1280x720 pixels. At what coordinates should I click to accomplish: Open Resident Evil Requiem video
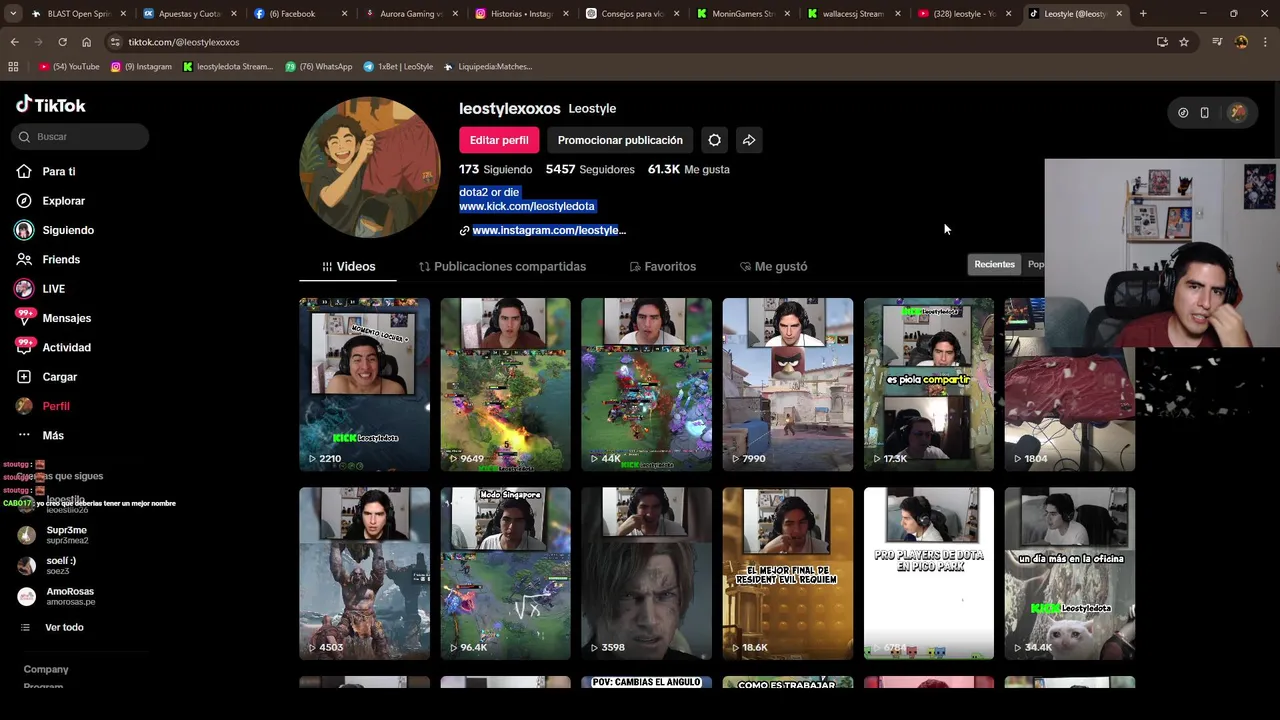(x=787, y=573)
